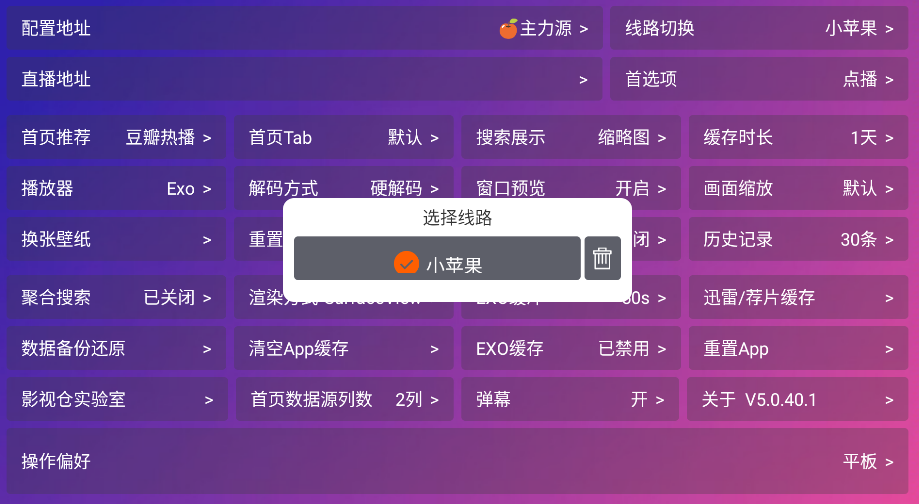
Task: Select the 小苹果 line option in dialog
Action: 437,258
